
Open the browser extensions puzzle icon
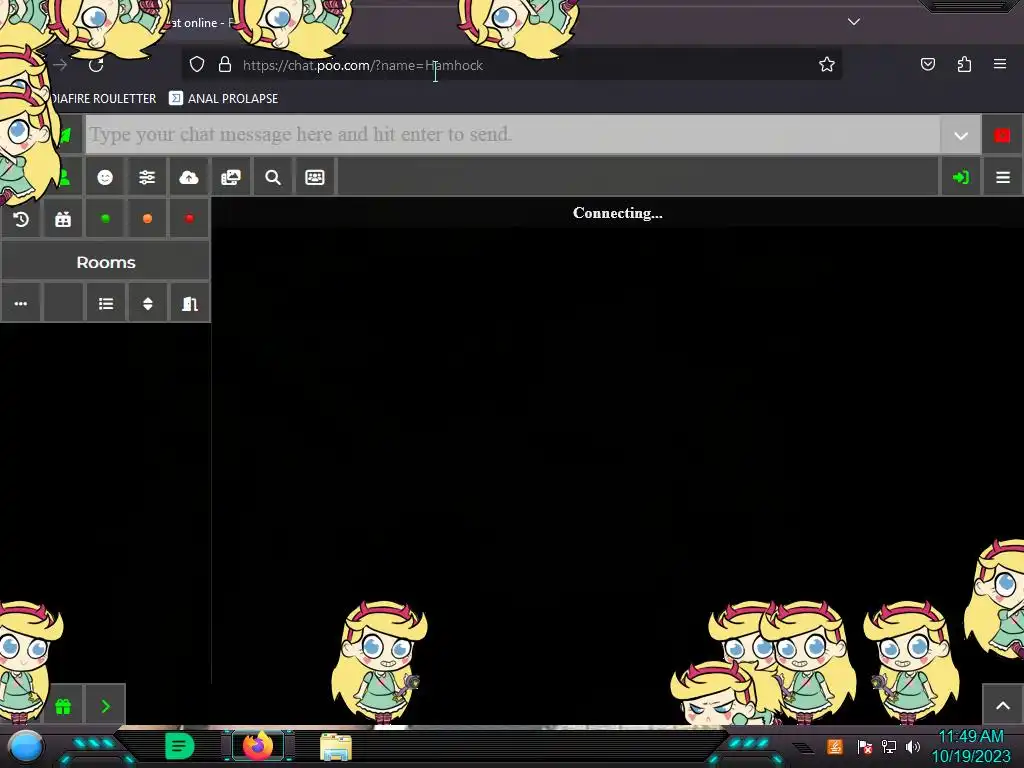[964, 64]
